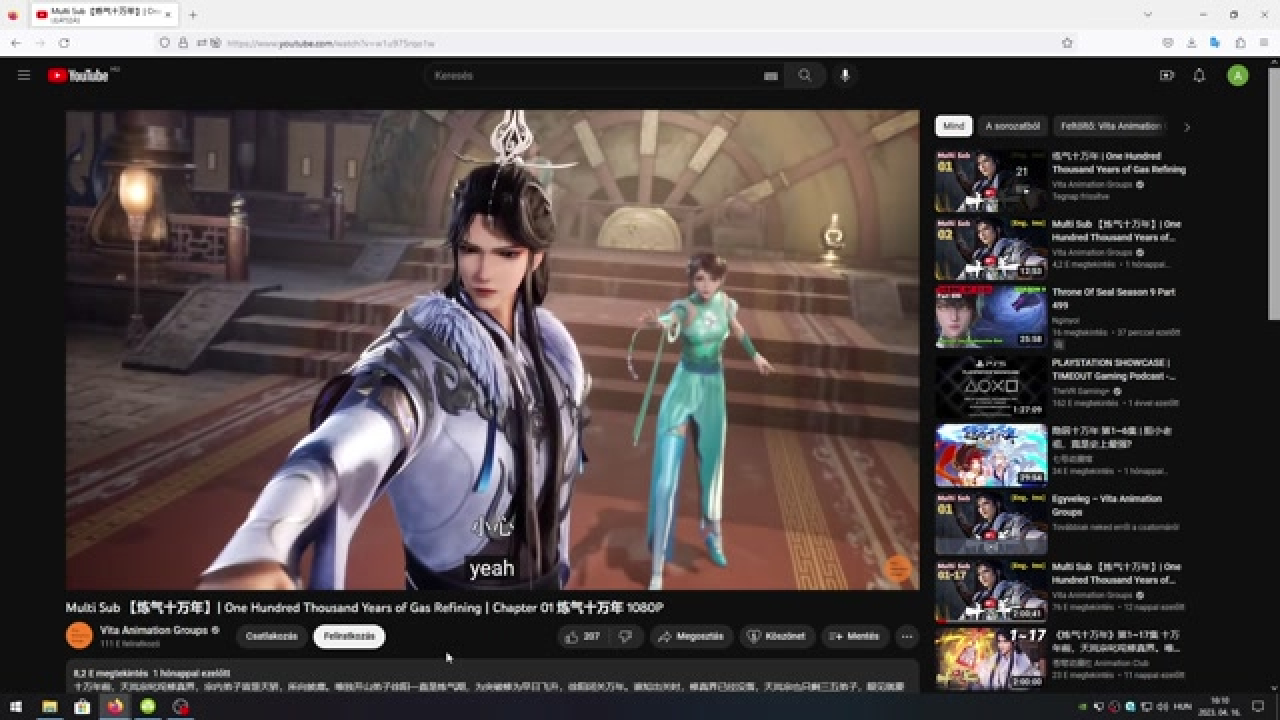Click the orange channel watermark in the video
This screenshot has height=720, width=1280.
[898, 569]
